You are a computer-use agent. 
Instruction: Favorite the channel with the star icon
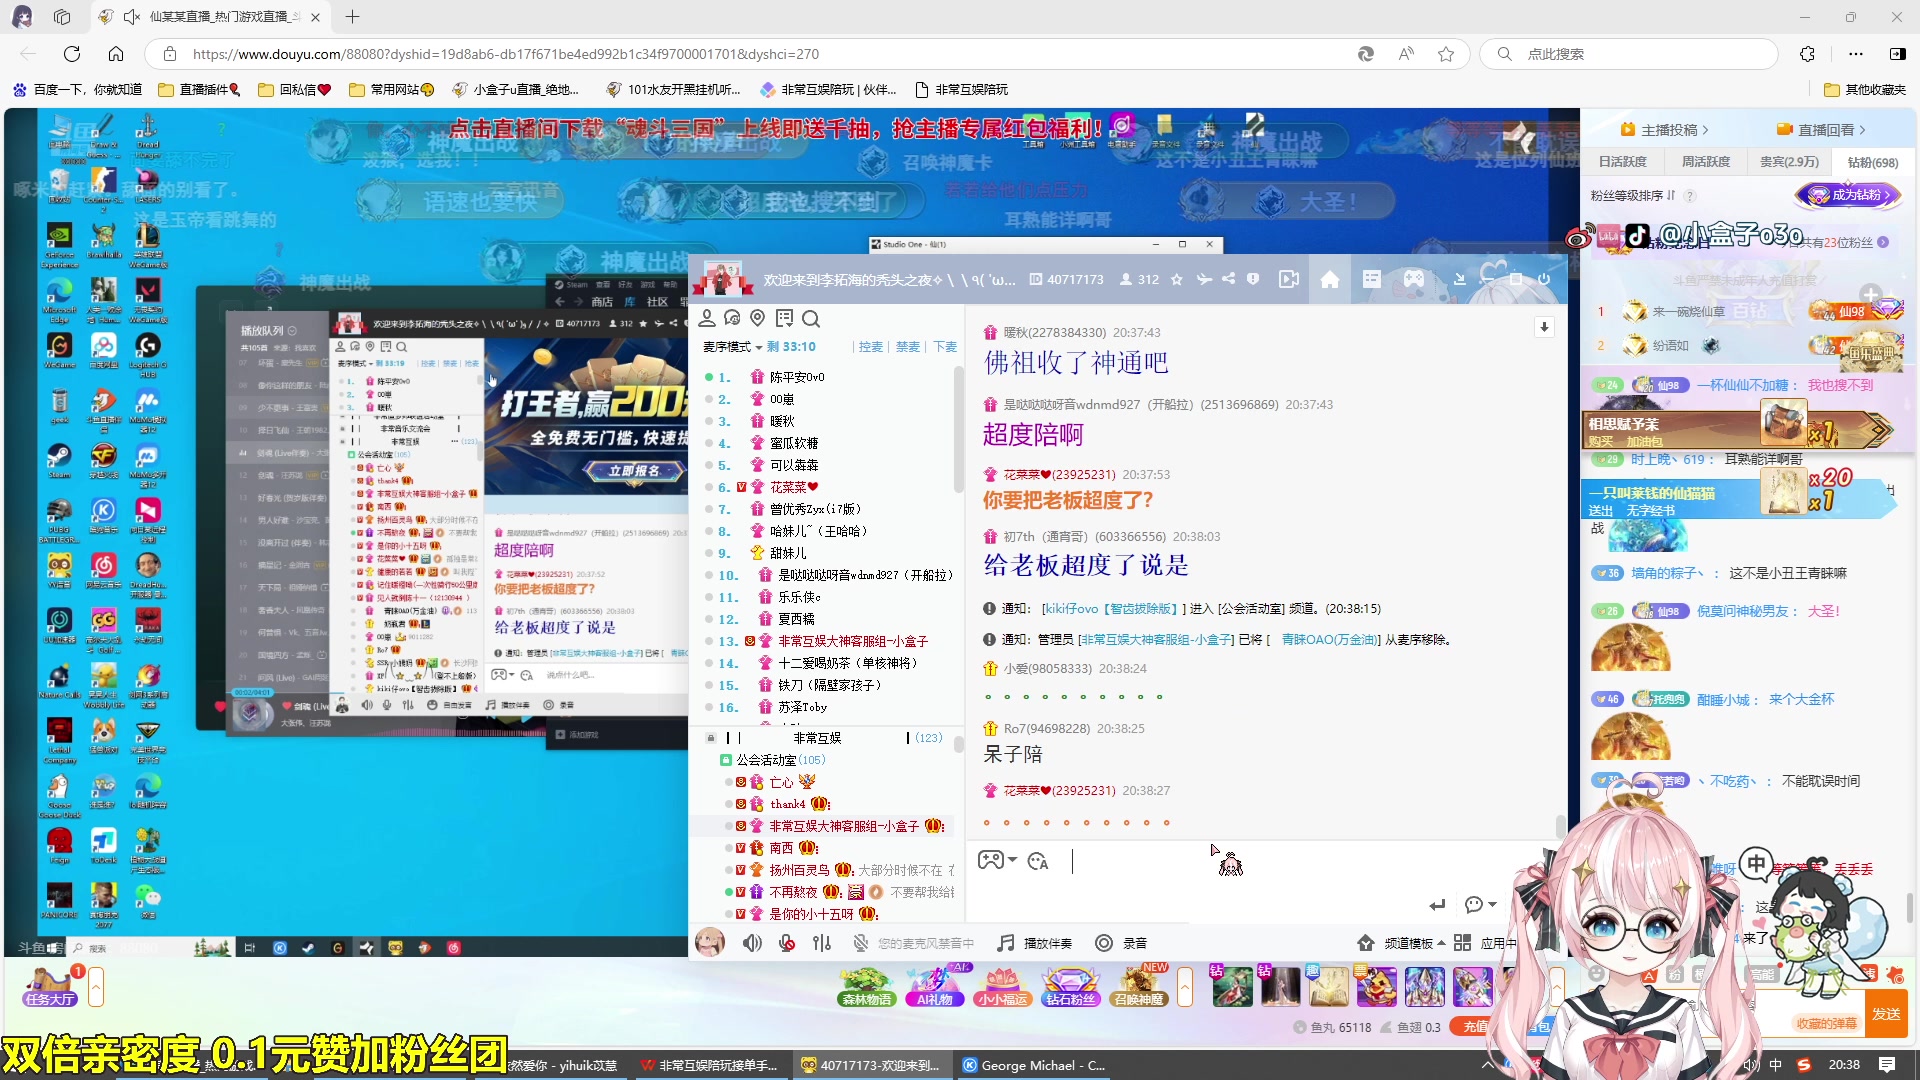[x=1176, y=280]
